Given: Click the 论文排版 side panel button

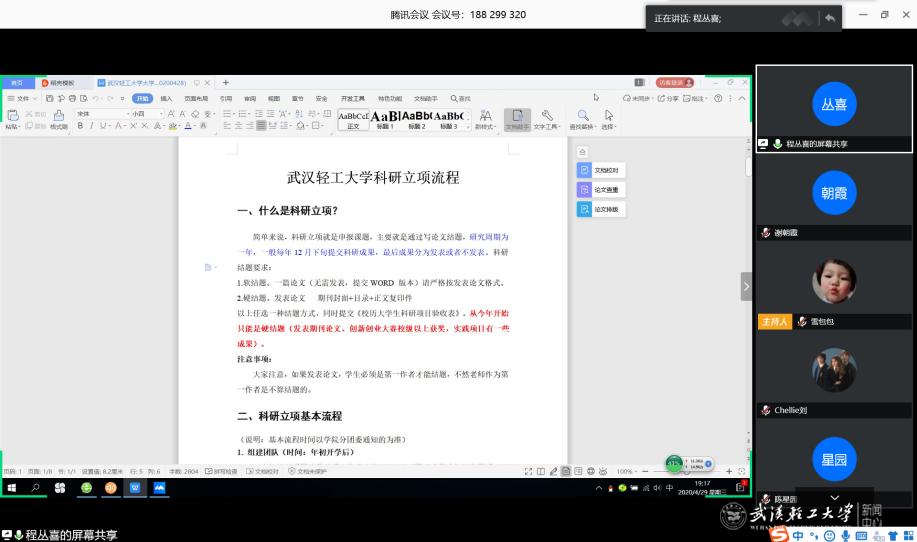Looking at the screenshot, I should pyautogui.click(x=601, y=209).
